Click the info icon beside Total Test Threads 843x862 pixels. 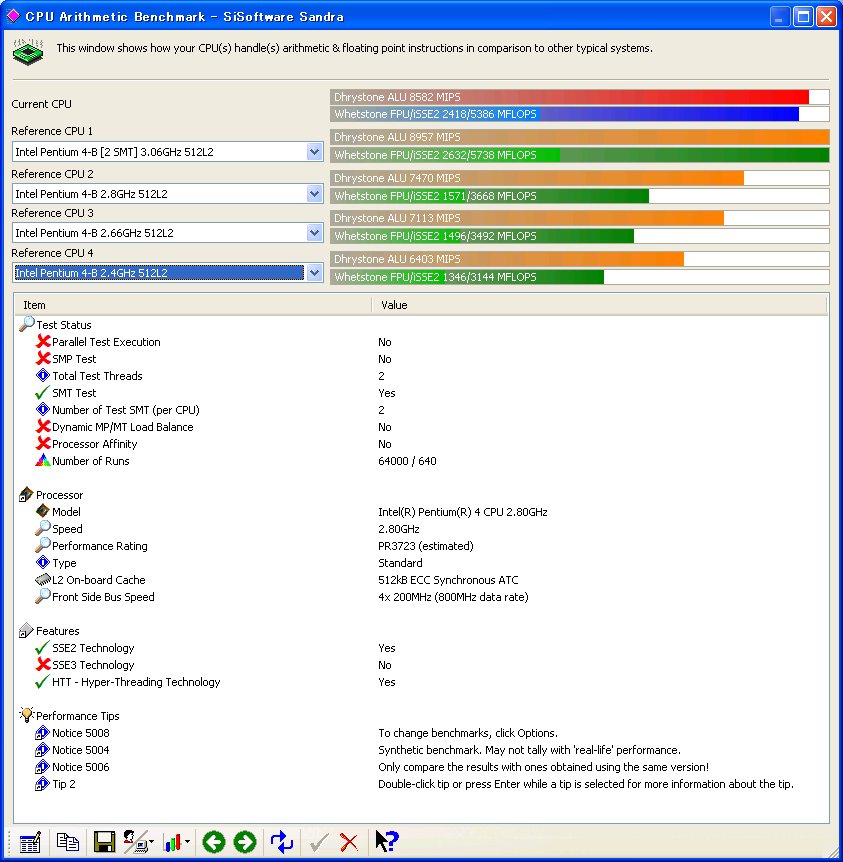click(43, 375)
